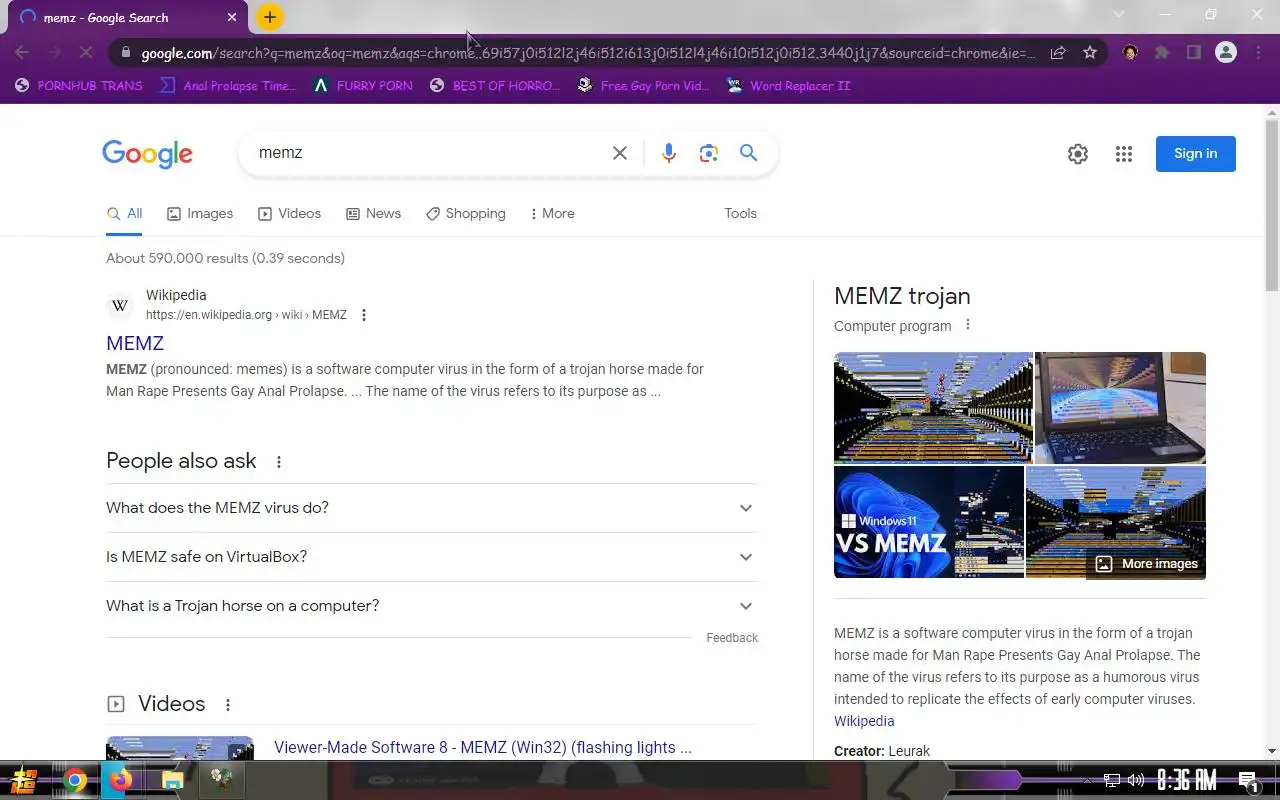The width and height of the screenshot is (1280, 800).
Task: Open the MEMZ Wikipedia result title link
Action: [135, 343]
